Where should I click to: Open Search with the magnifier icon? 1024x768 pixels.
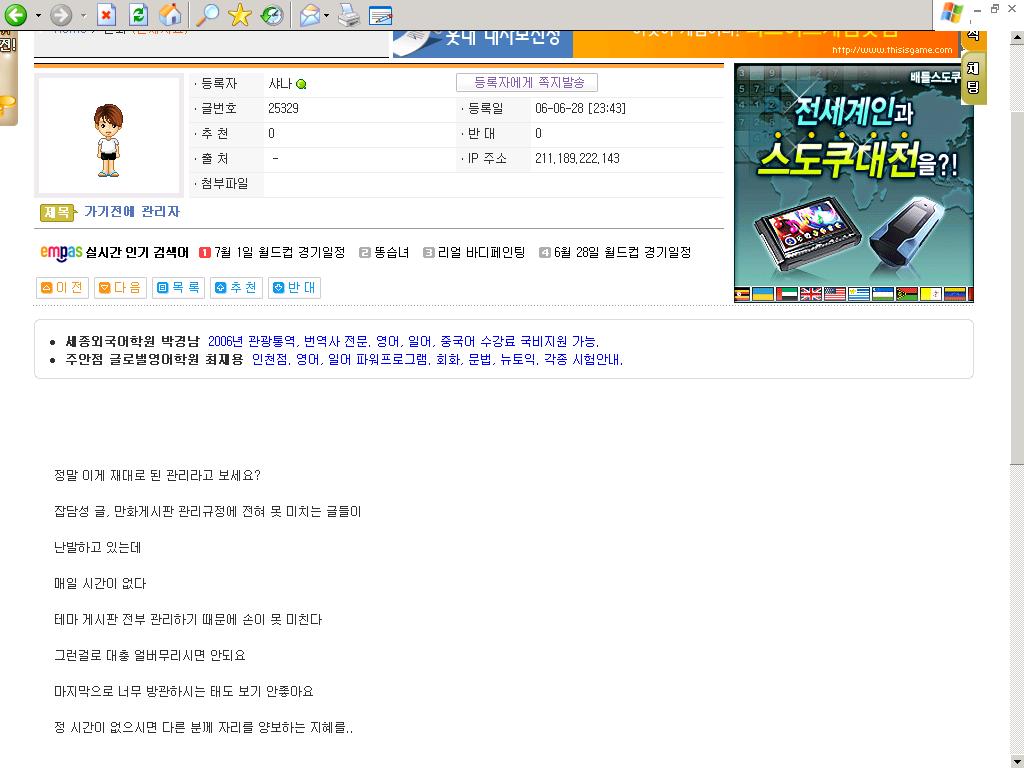(208, 14)
